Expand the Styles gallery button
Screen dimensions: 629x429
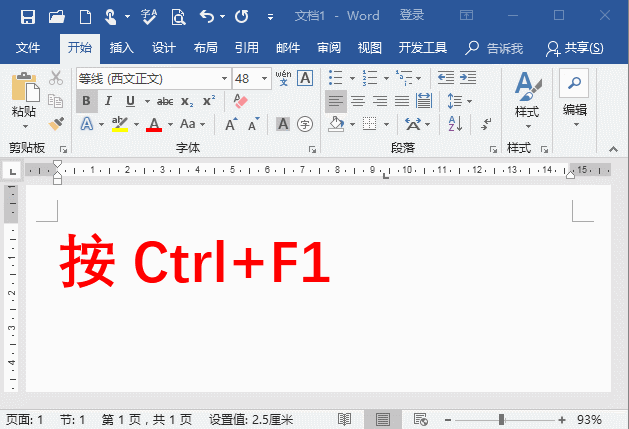tap(528, 100)
